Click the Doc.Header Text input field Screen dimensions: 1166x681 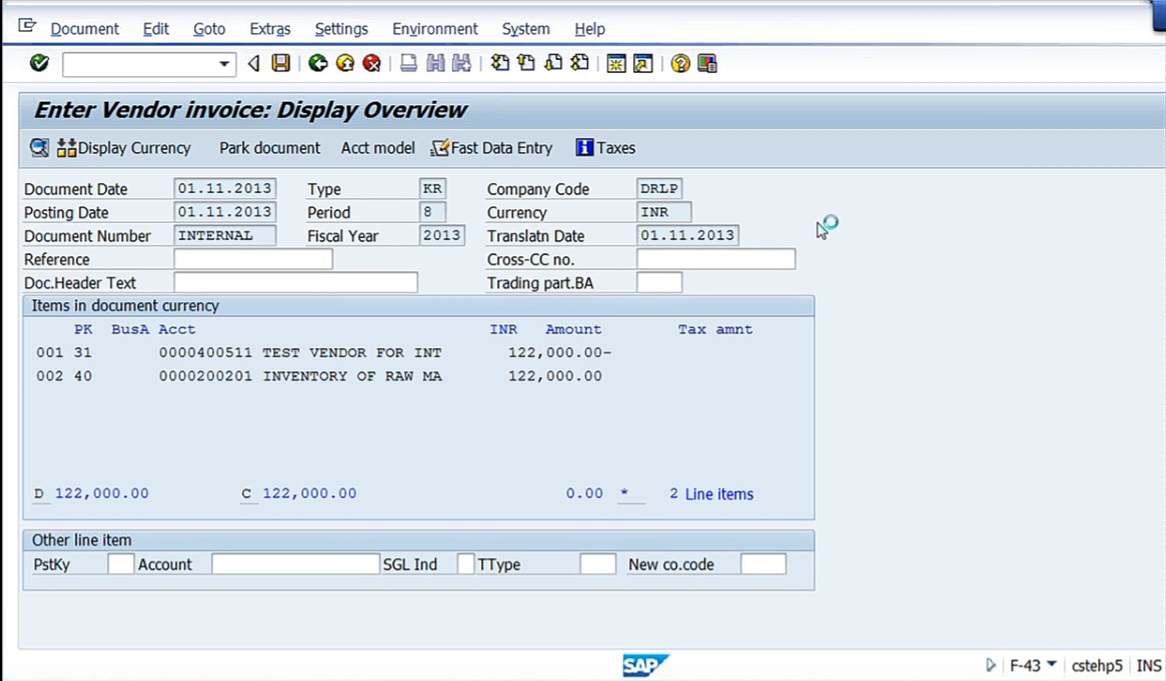point(296,283)
